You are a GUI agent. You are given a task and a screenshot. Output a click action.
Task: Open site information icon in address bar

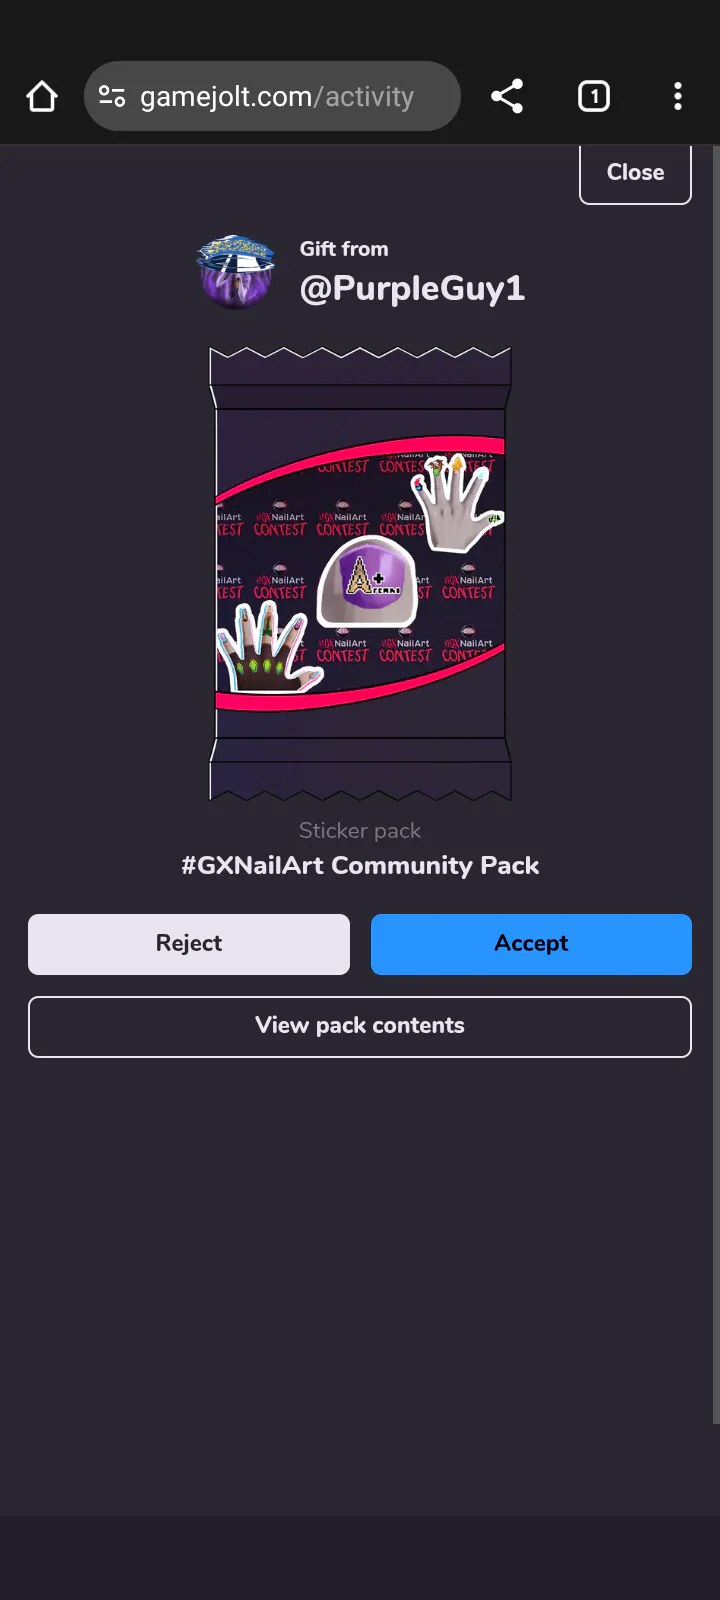point(112,97)
